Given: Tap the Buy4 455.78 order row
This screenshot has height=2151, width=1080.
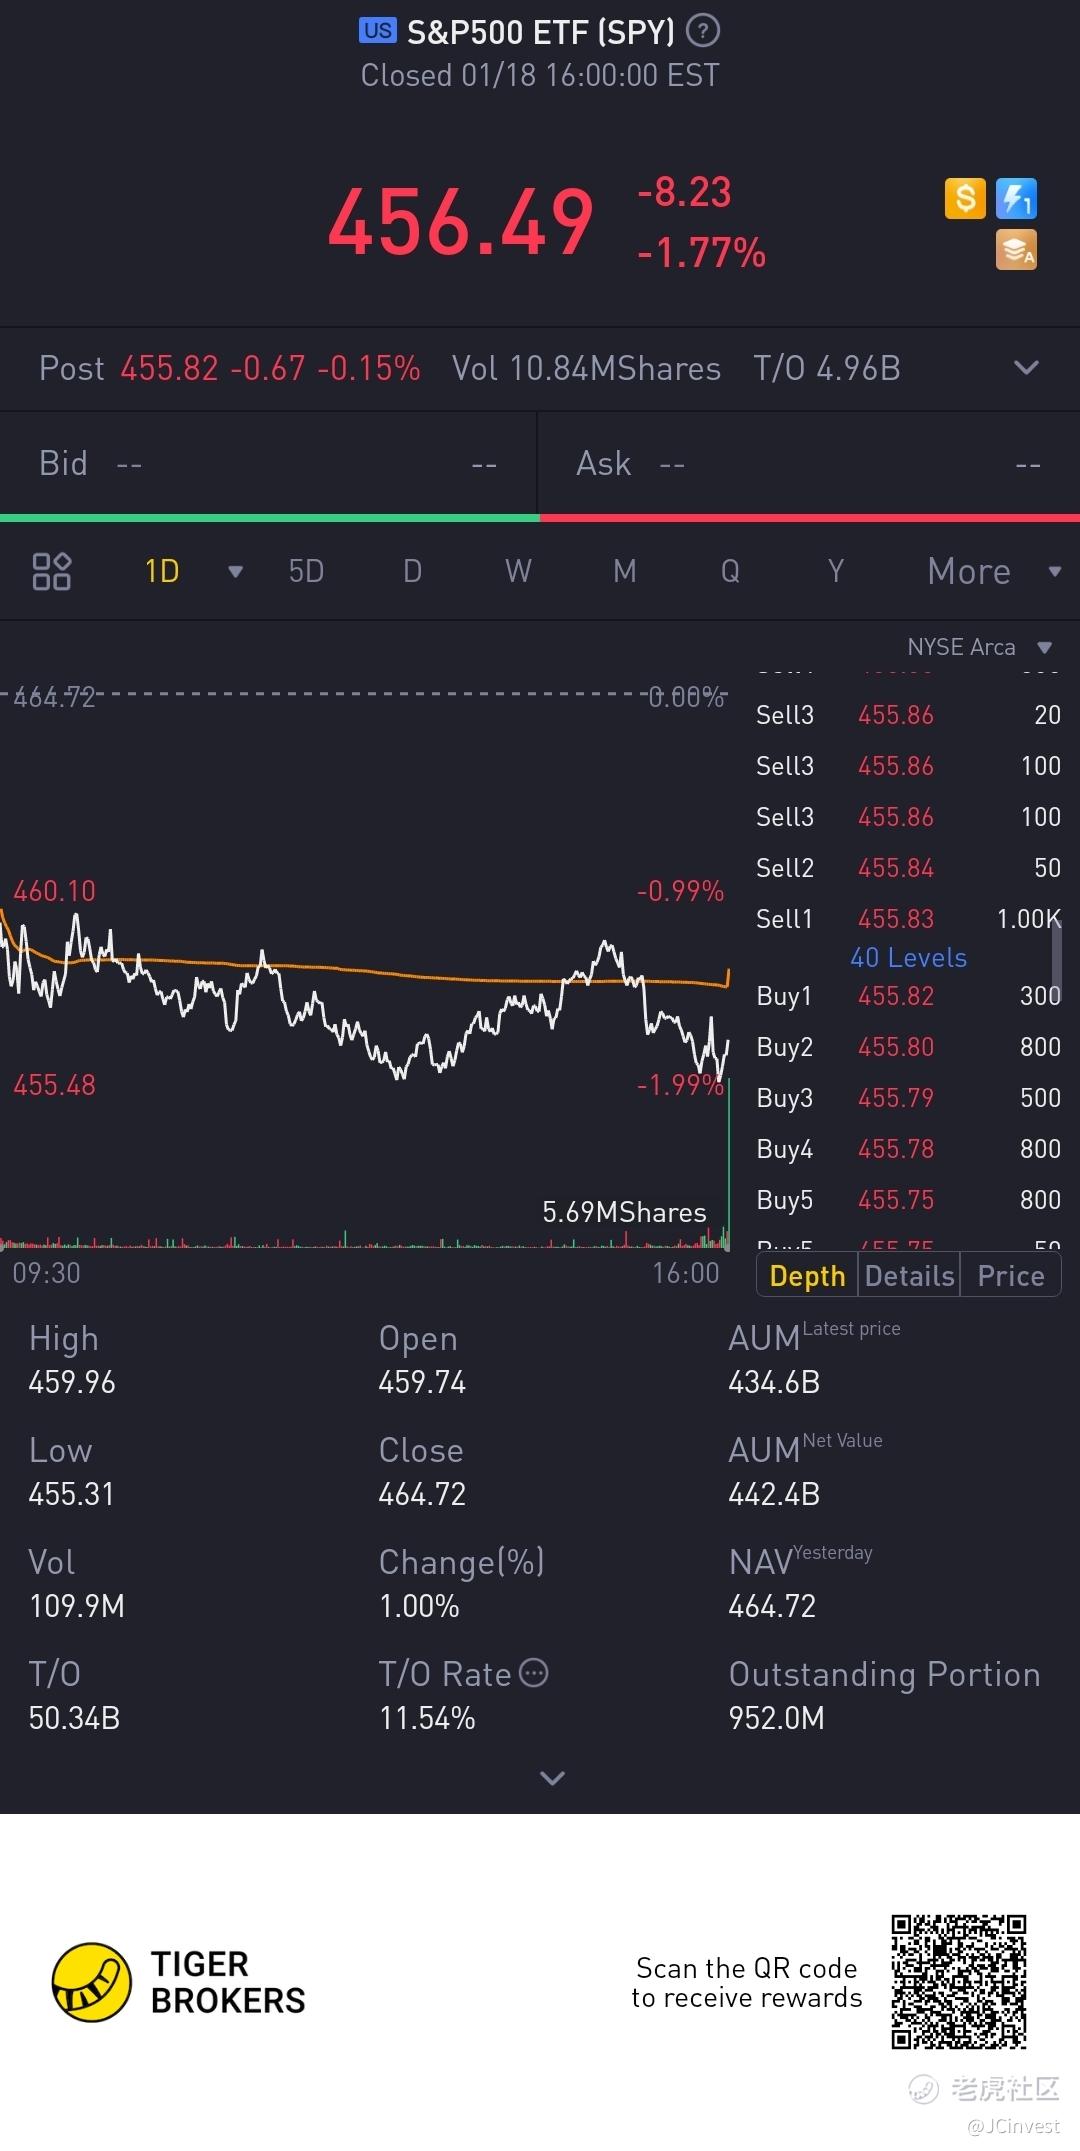Looking at the screenshot, I should click(908, 1148).
